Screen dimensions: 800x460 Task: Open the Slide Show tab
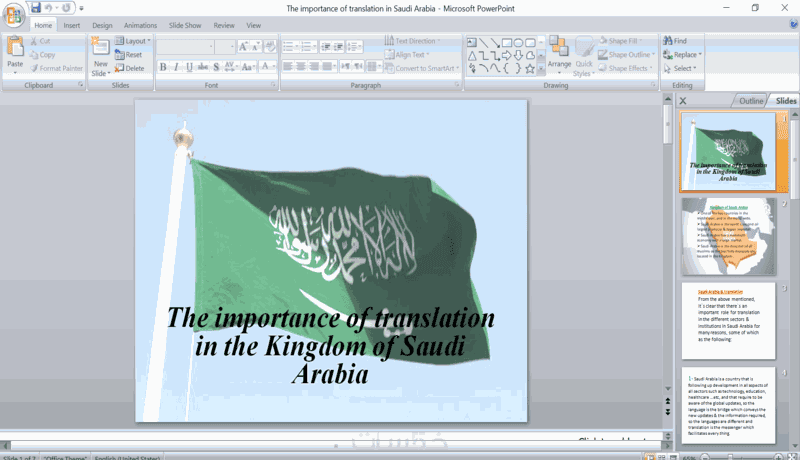click(185, 25)
